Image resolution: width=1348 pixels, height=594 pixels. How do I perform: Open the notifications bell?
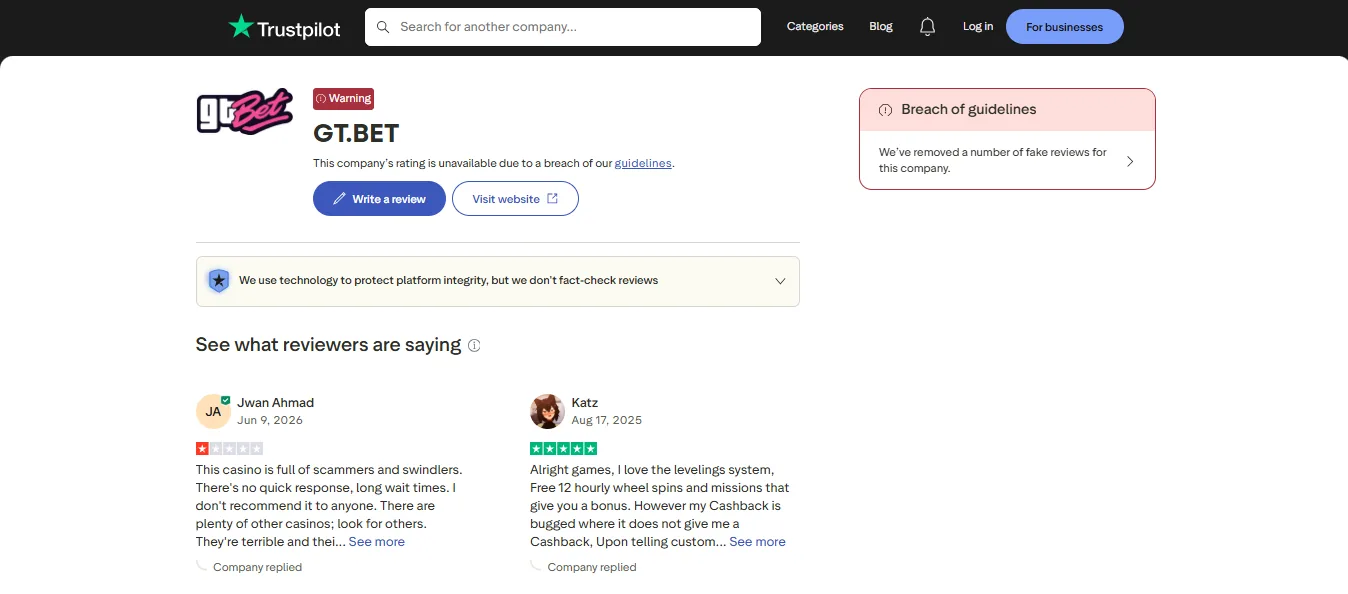[927, 27]
